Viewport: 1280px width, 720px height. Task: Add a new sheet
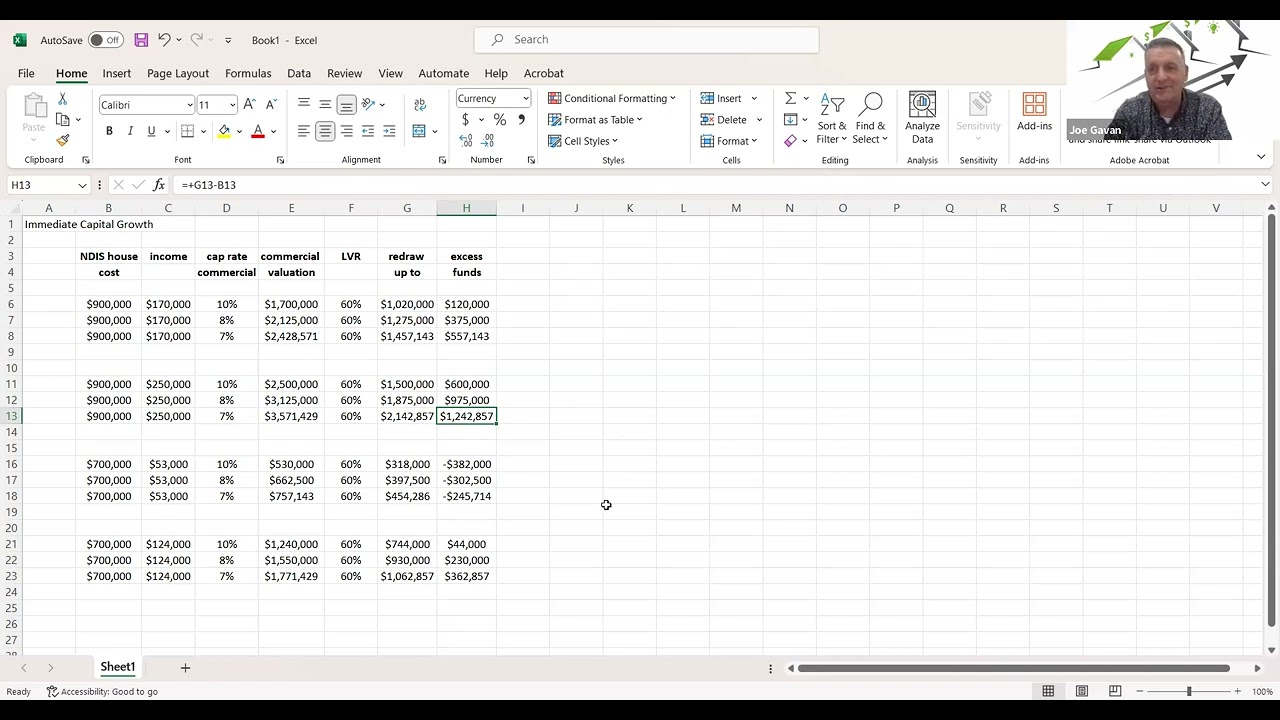(x=185, y=667)
